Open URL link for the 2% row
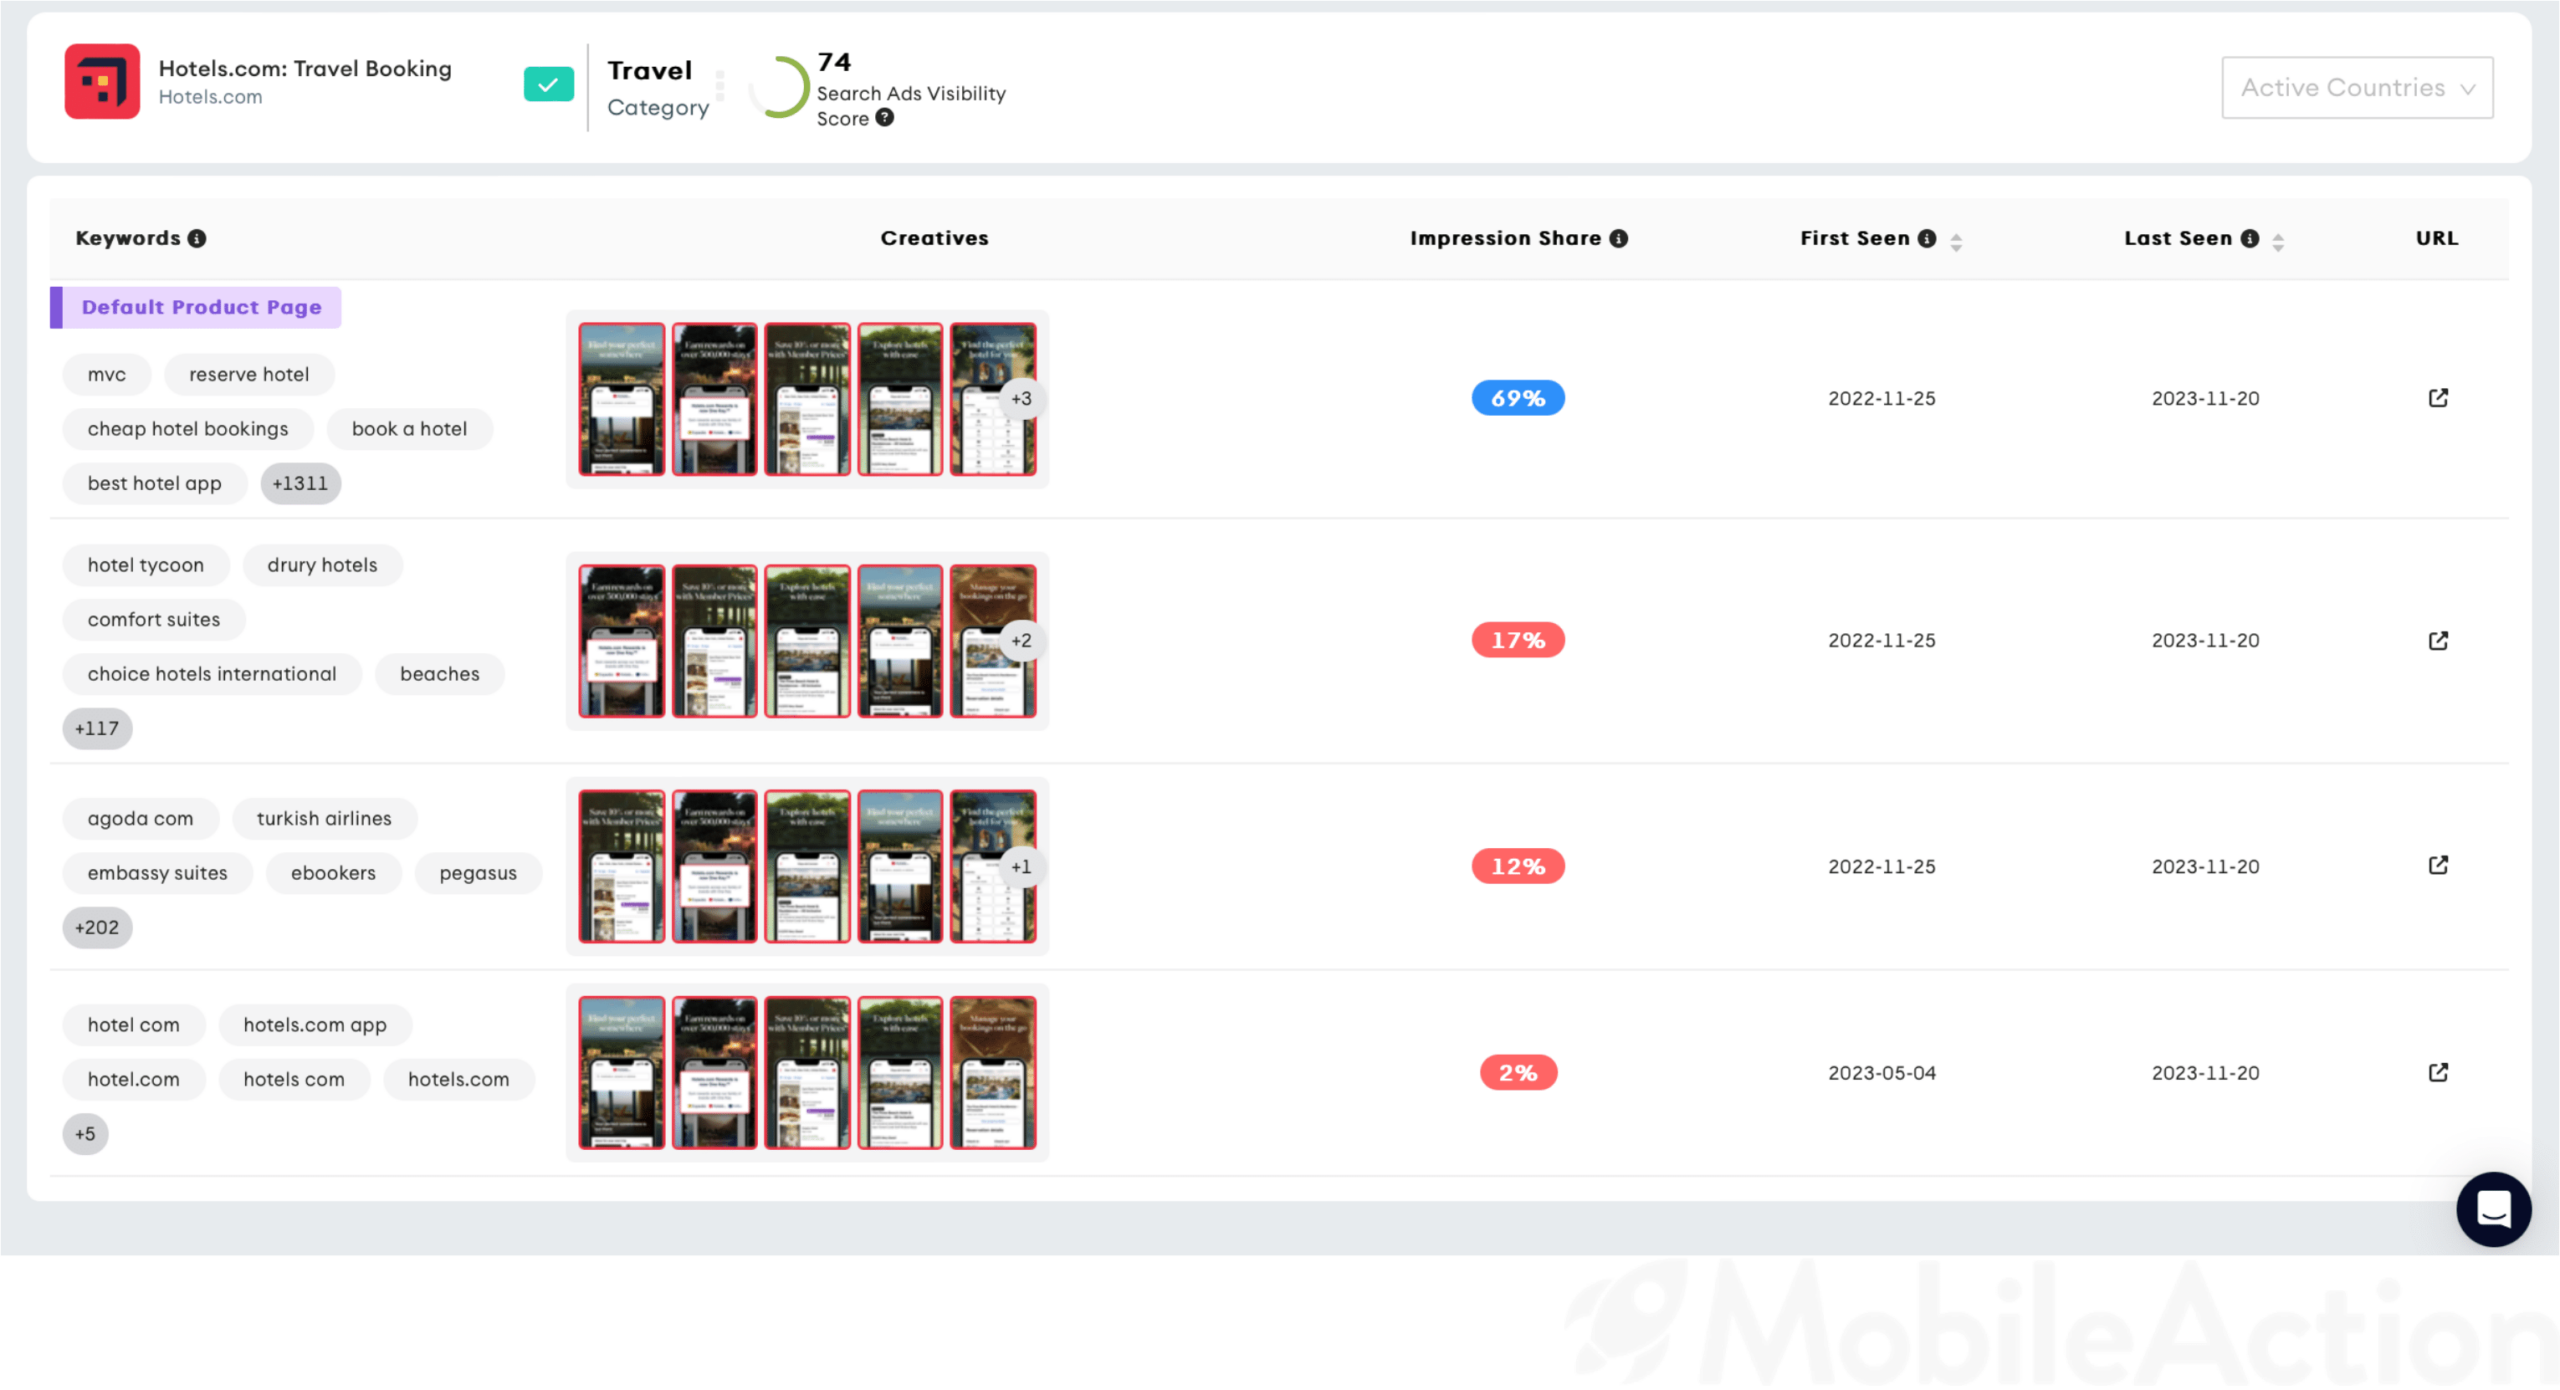The width and height of the screenshot is (2560, 1390). coord(2438,1072)
